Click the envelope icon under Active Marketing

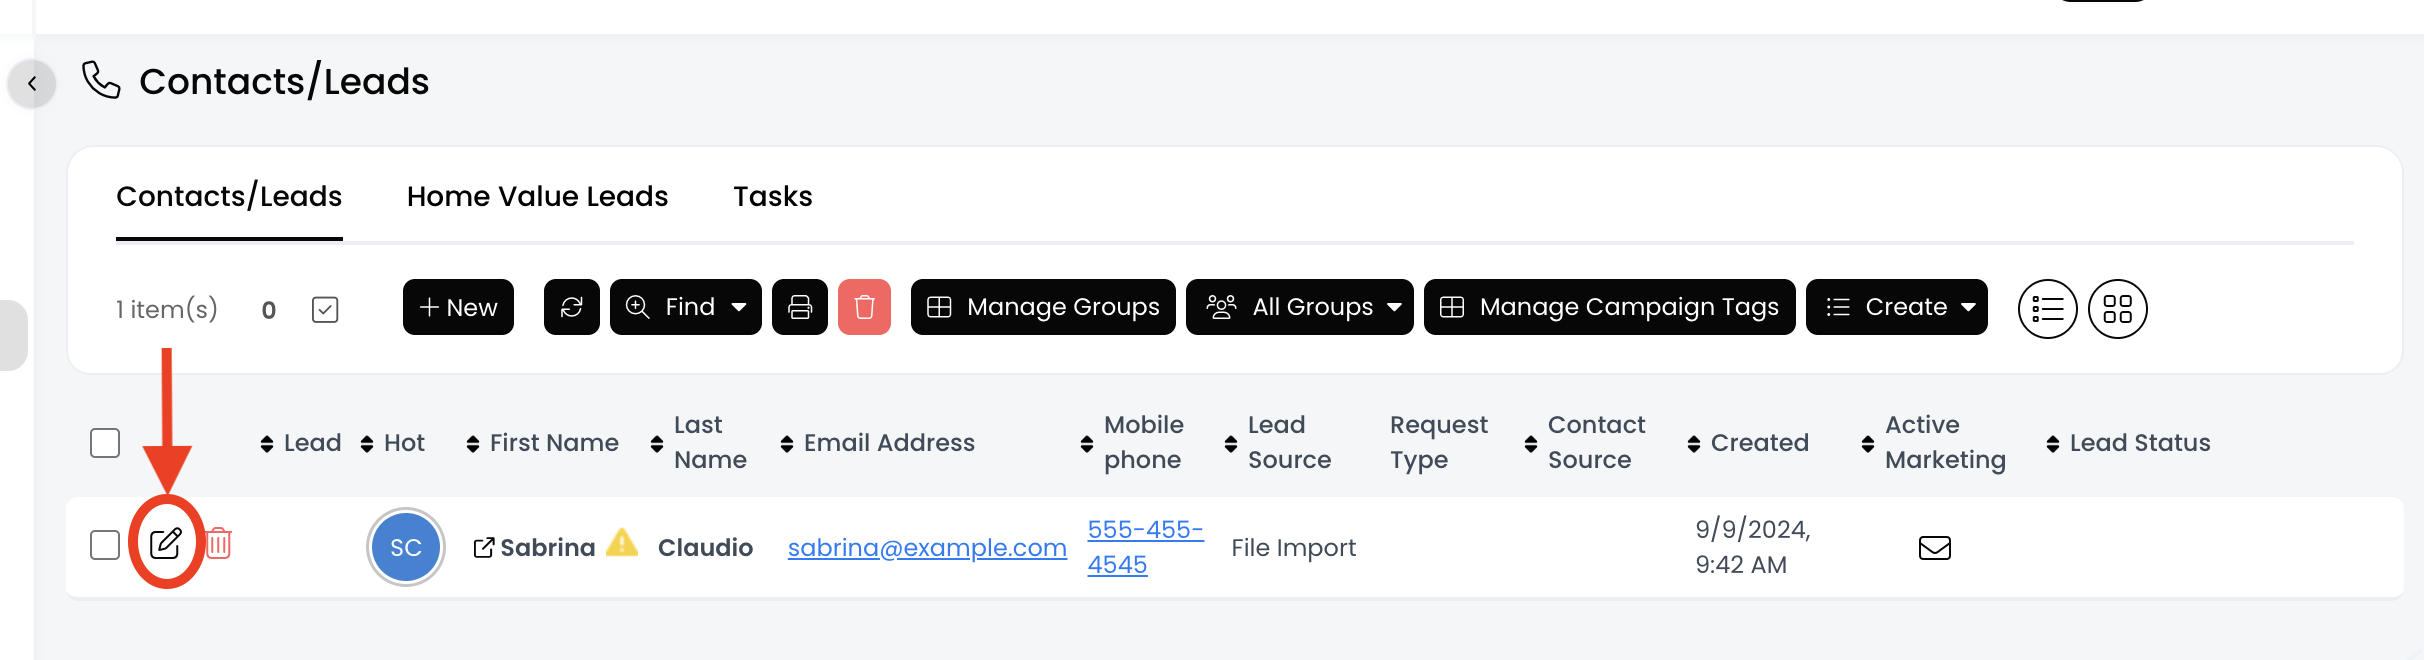(1934, 548)
